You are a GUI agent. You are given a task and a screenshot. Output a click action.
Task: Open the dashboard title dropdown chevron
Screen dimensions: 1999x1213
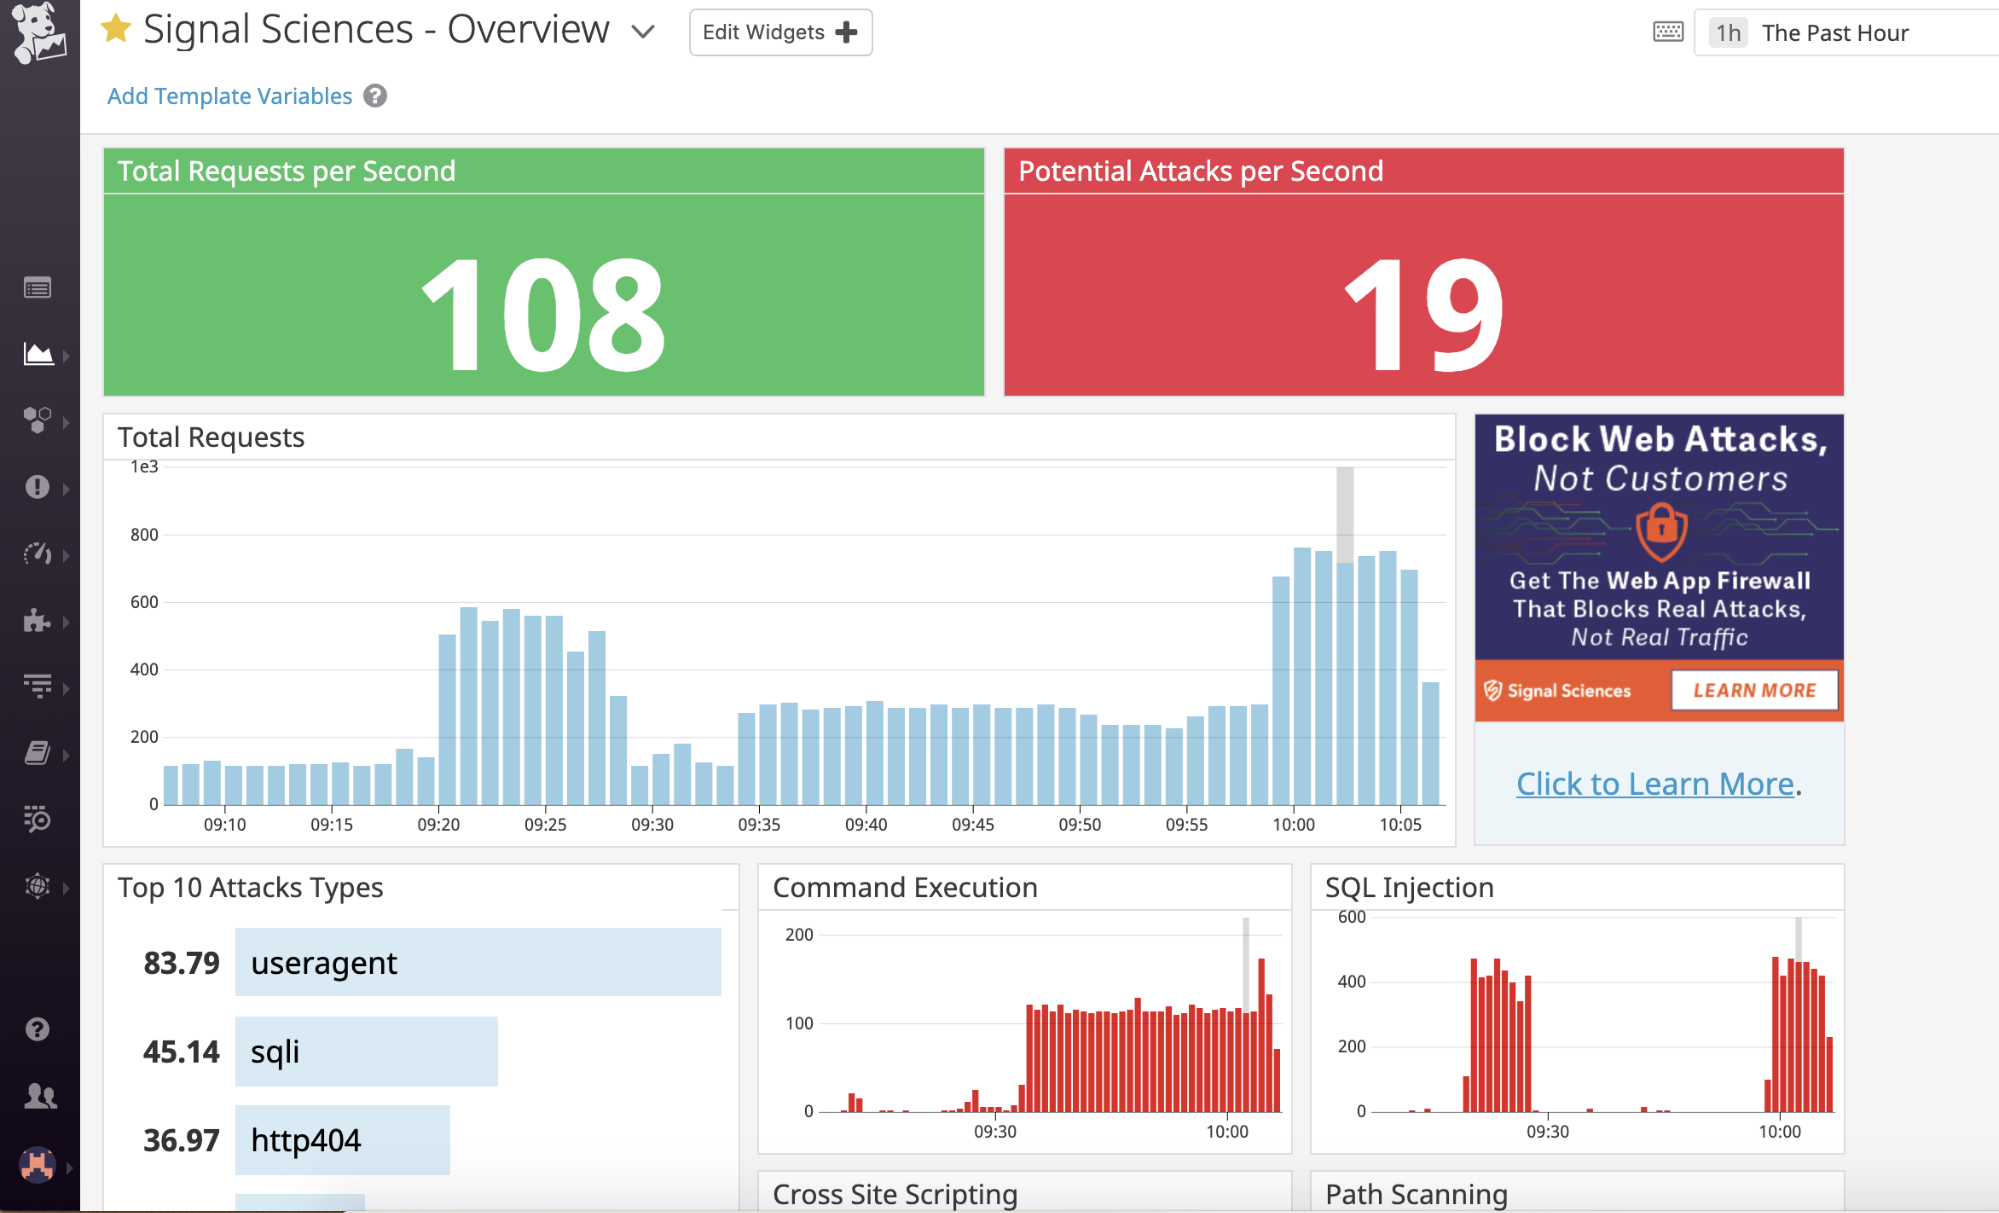643,32
